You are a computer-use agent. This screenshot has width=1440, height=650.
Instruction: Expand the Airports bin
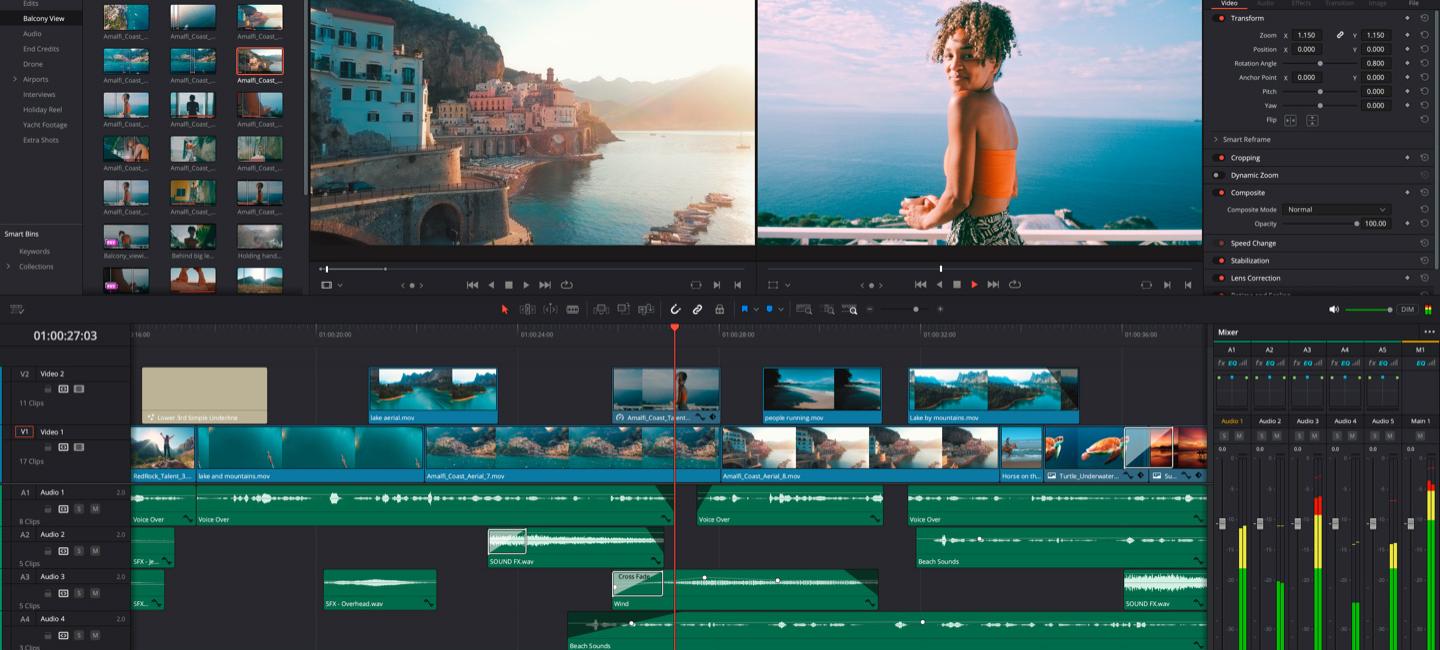(15, 79)
